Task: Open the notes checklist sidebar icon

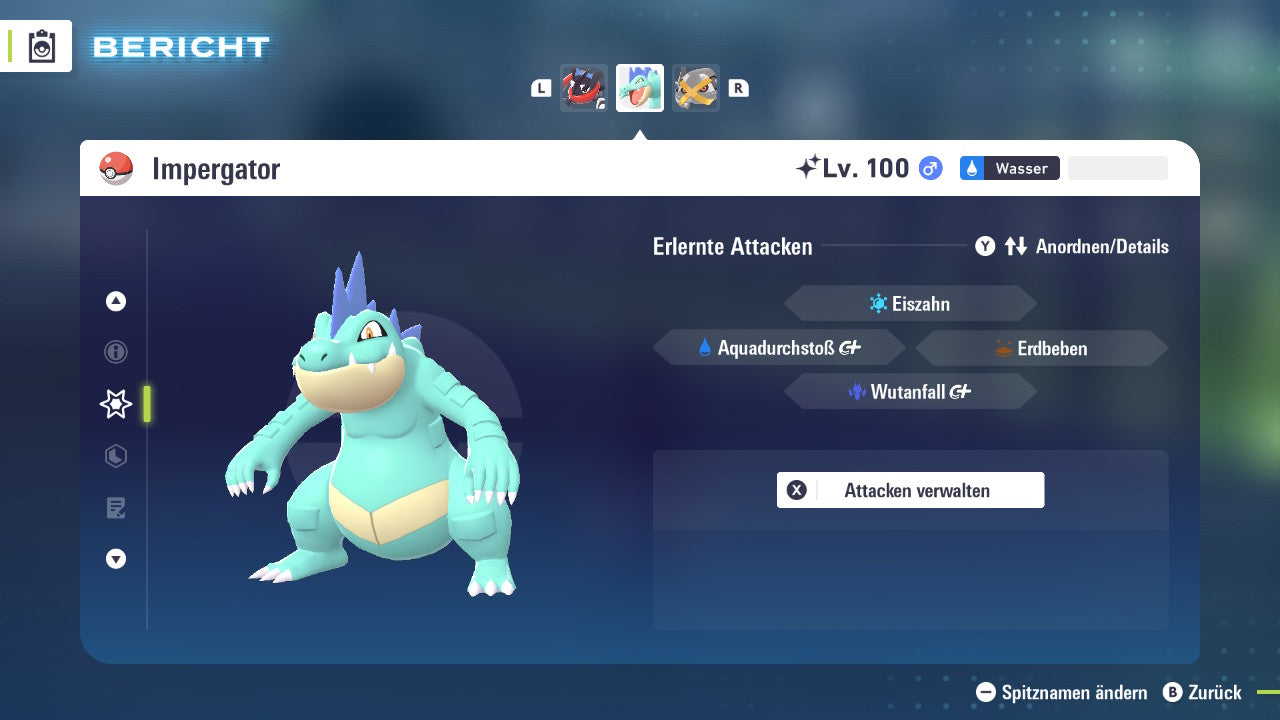Action: (x=116, y=508)
